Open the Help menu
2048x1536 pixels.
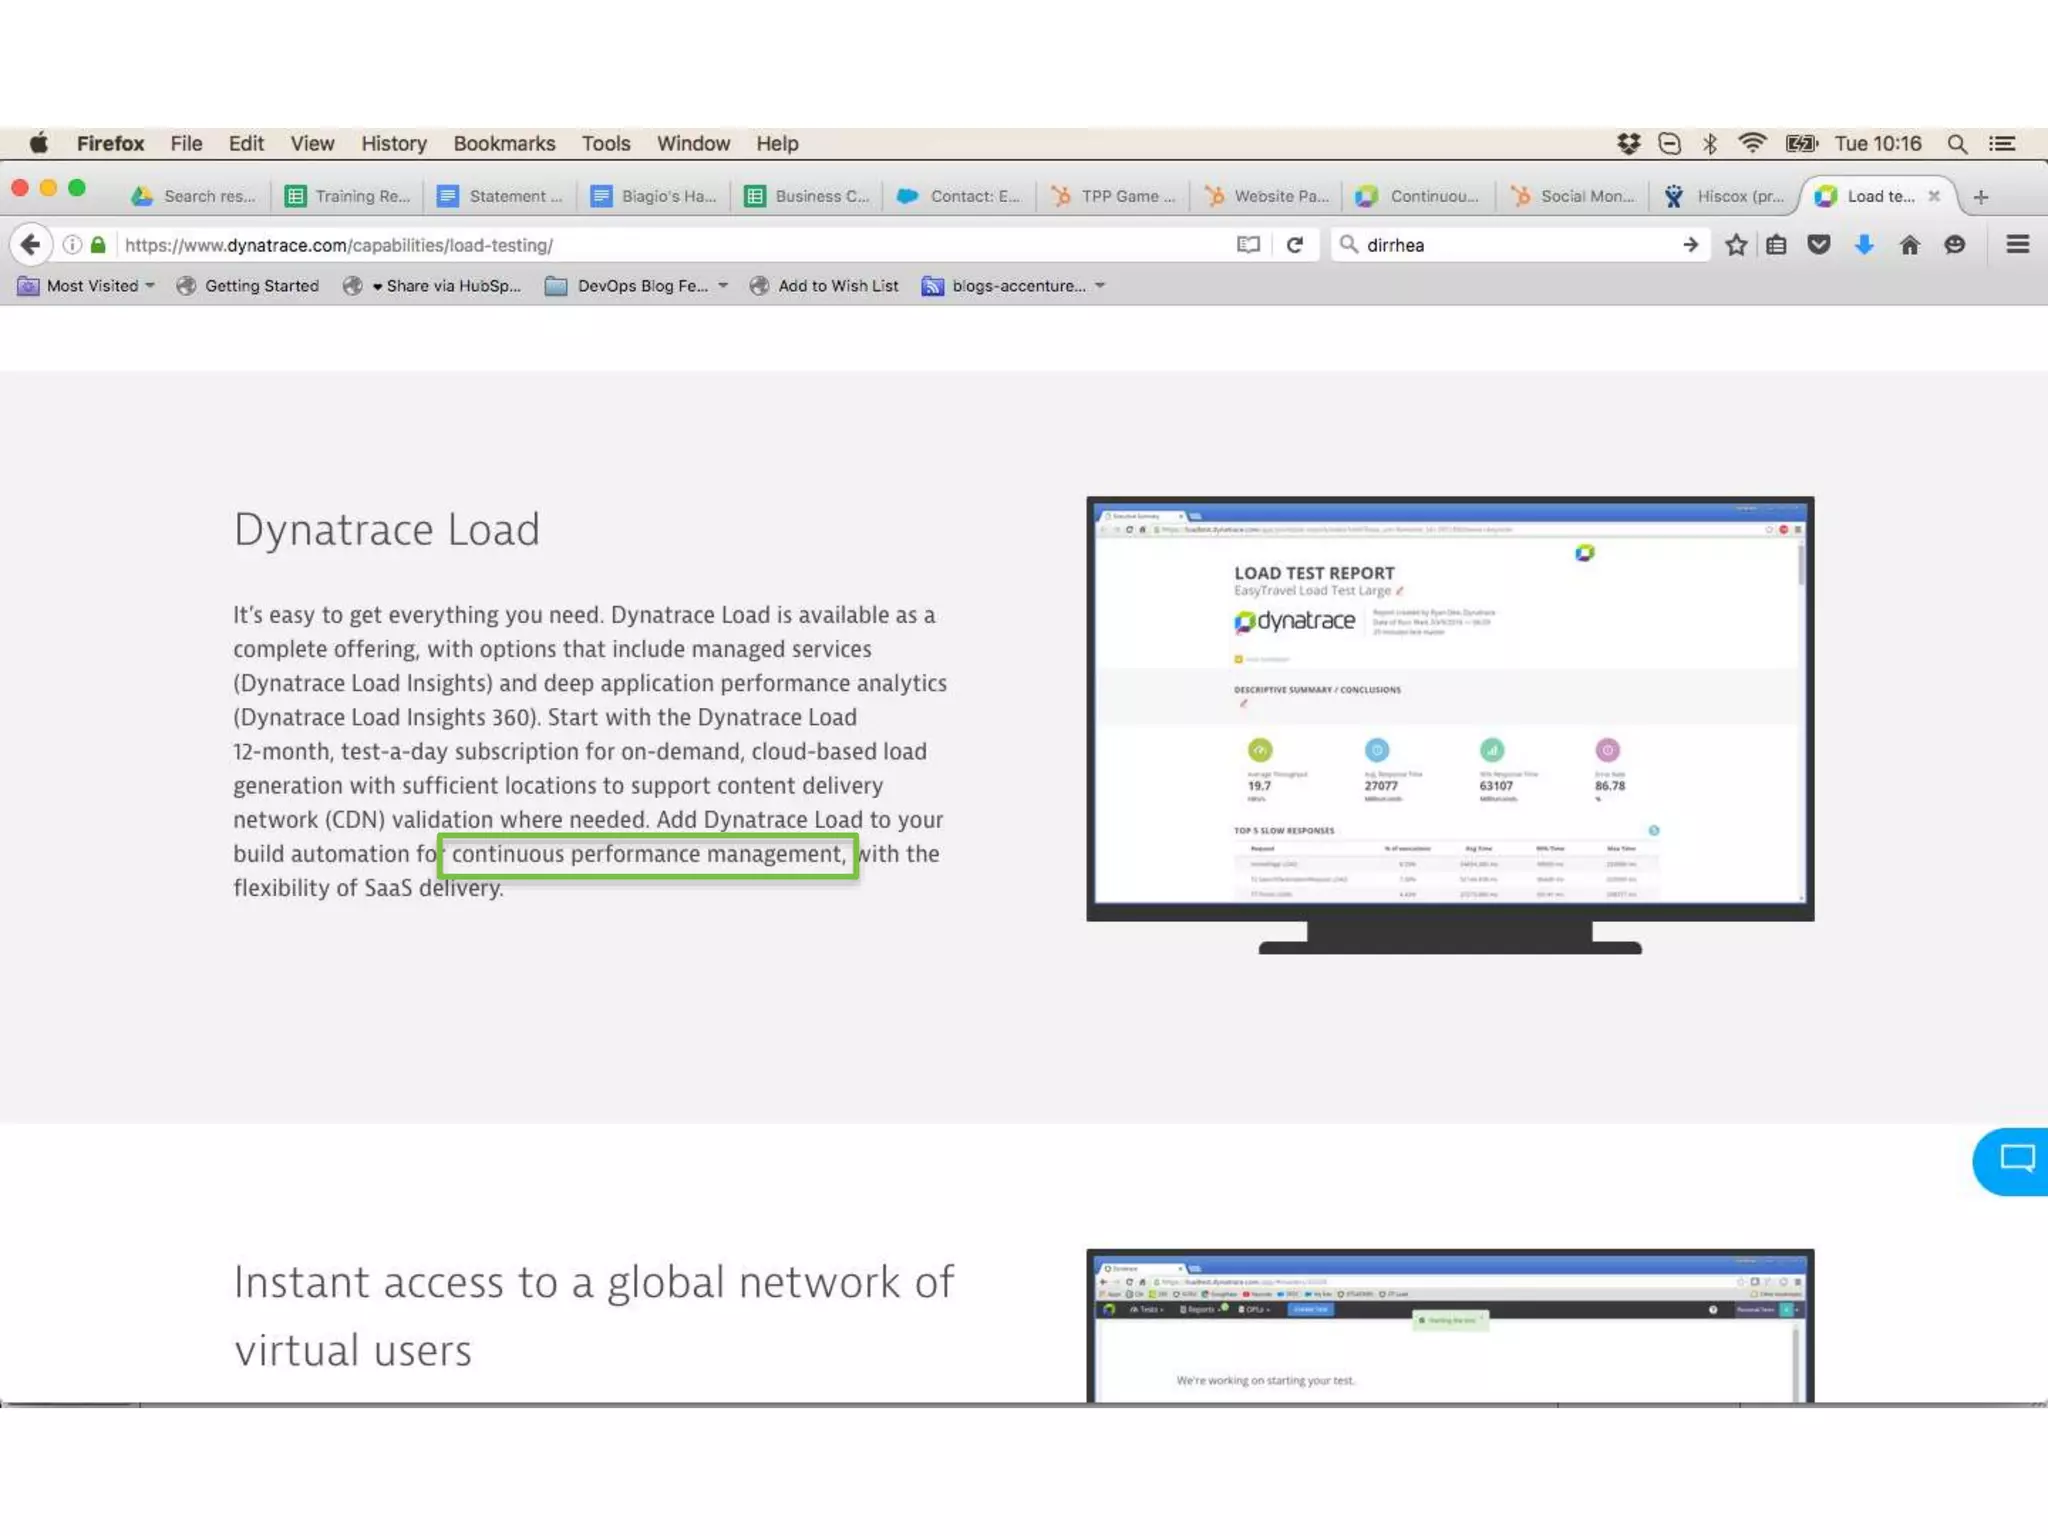[777, 143]
